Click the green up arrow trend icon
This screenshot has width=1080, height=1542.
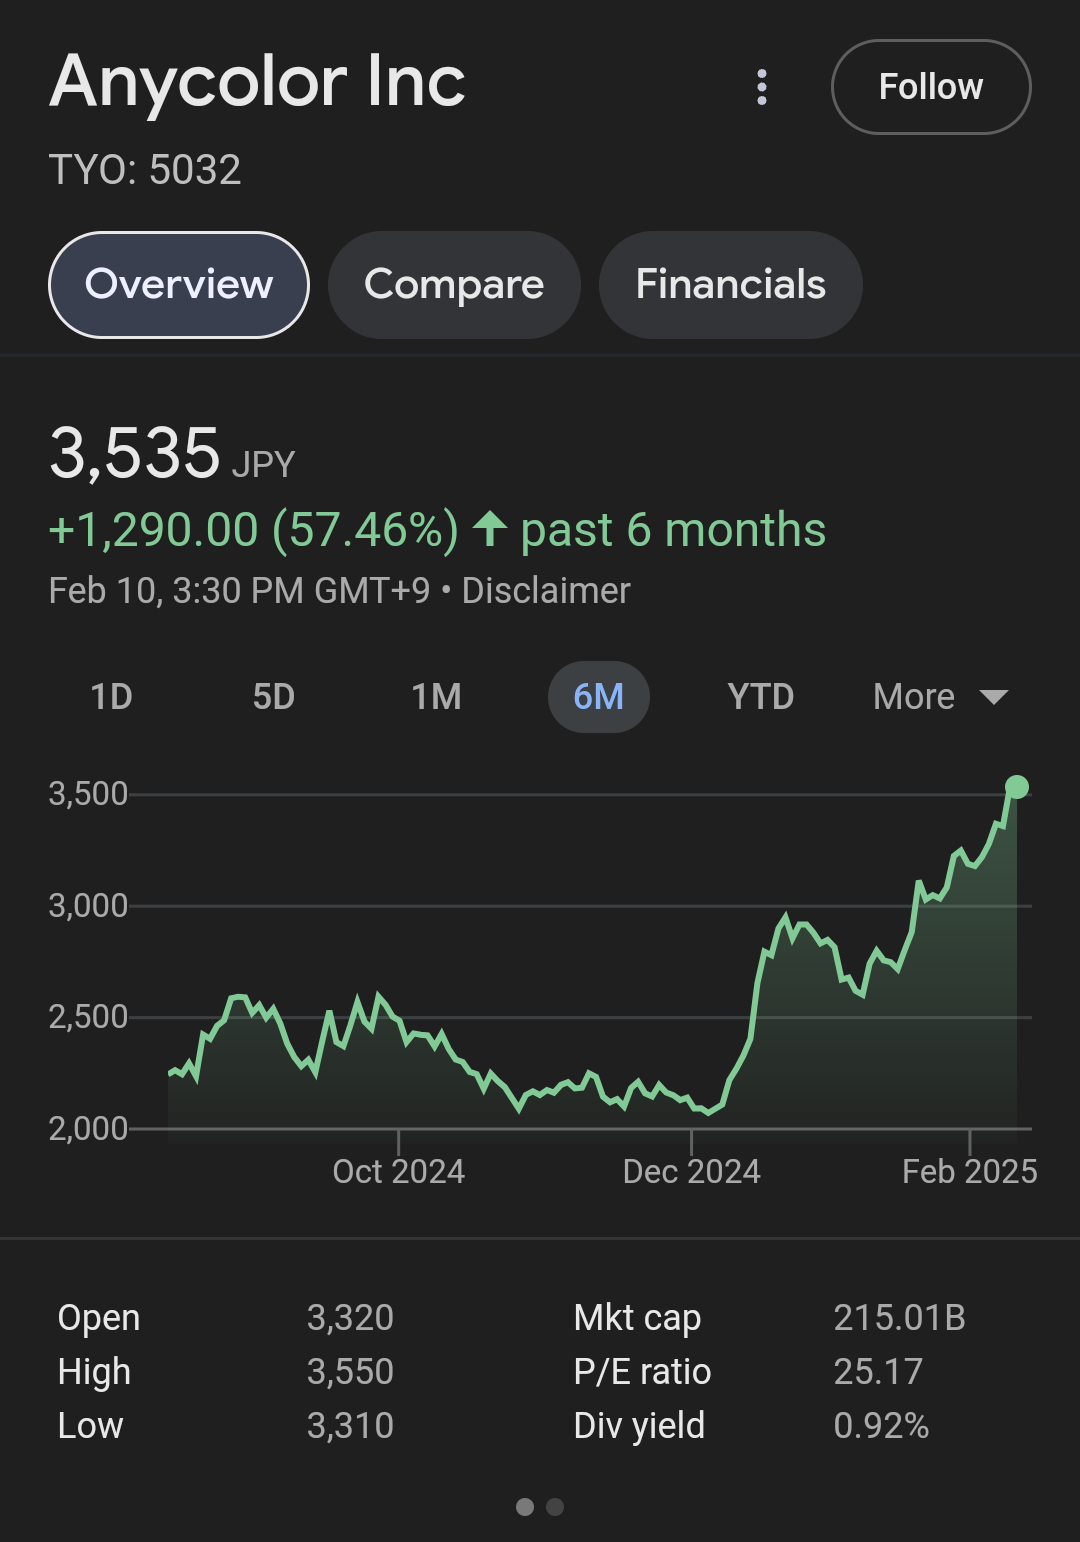[490, 529]
